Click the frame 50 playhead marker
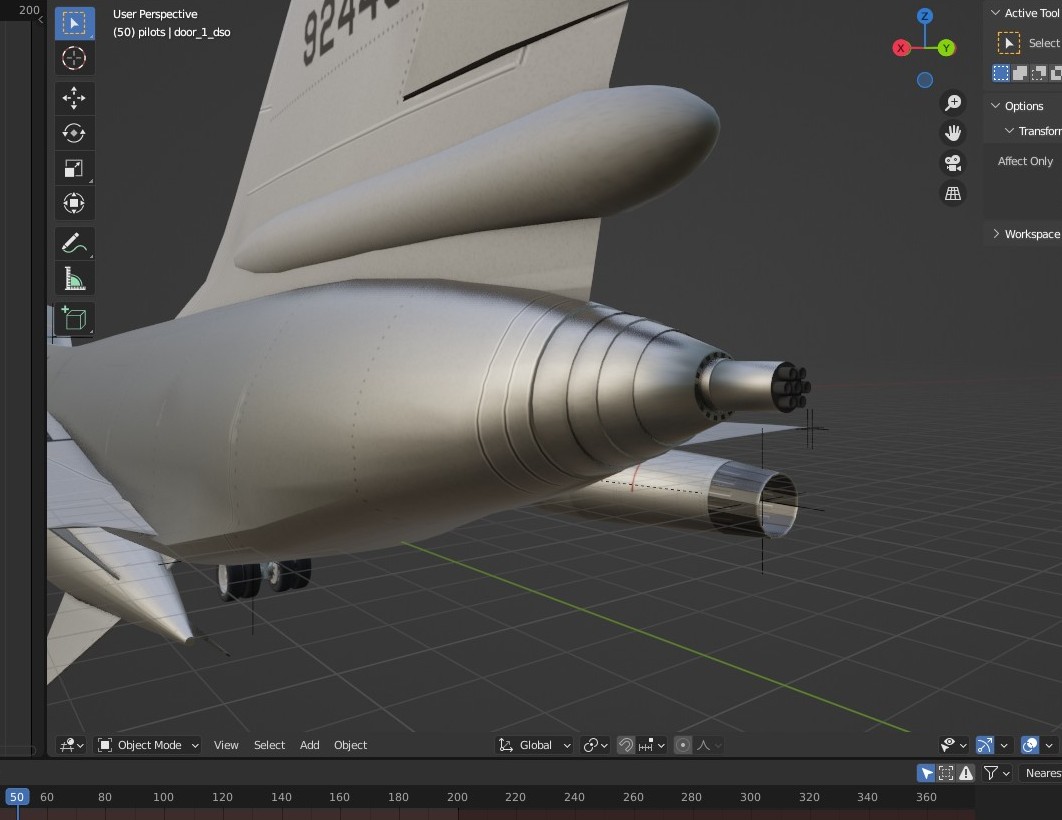The image size is (1062, 820). (17, 797)
